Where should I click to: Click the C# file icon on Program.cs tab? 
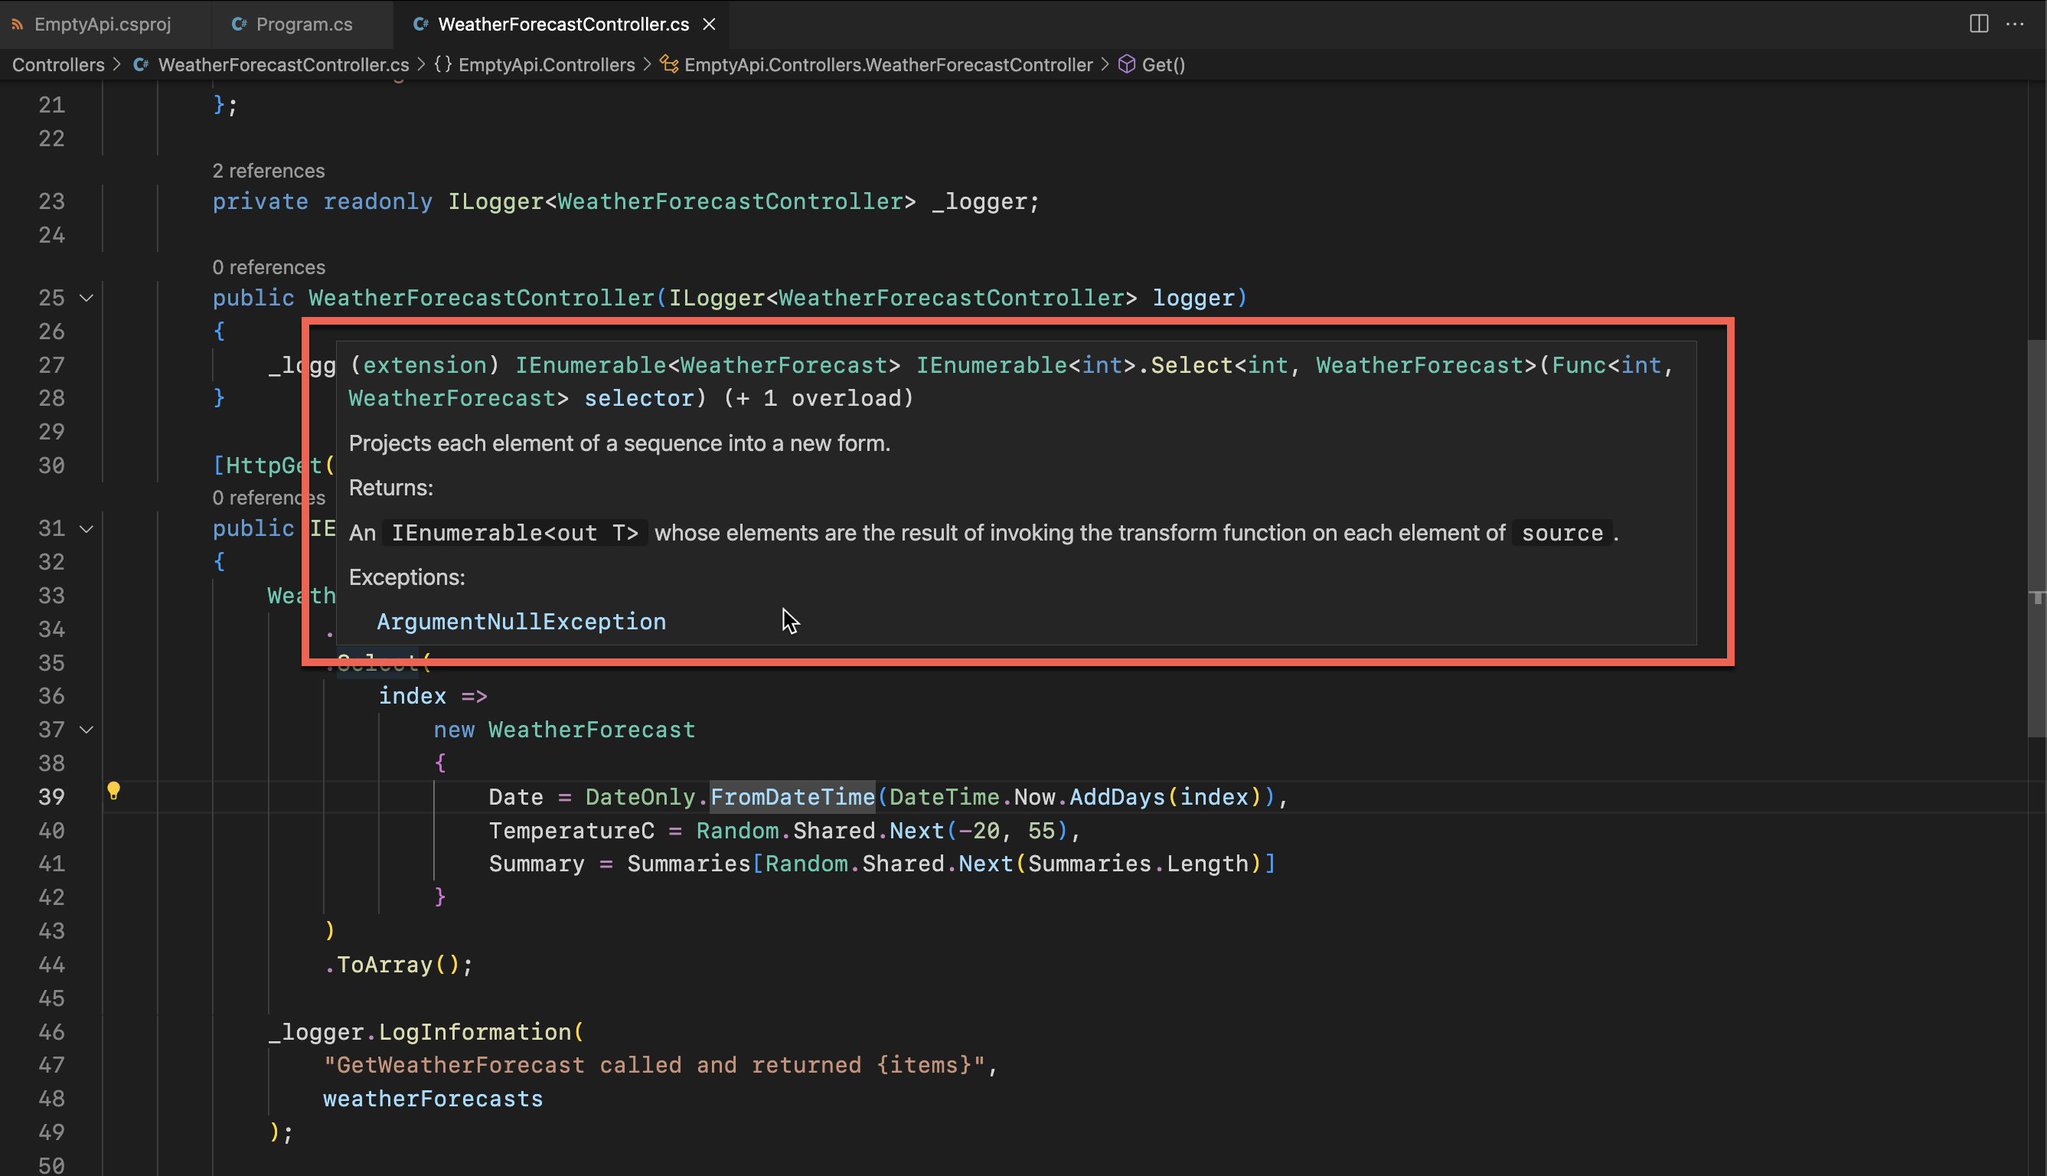[239, 24]
